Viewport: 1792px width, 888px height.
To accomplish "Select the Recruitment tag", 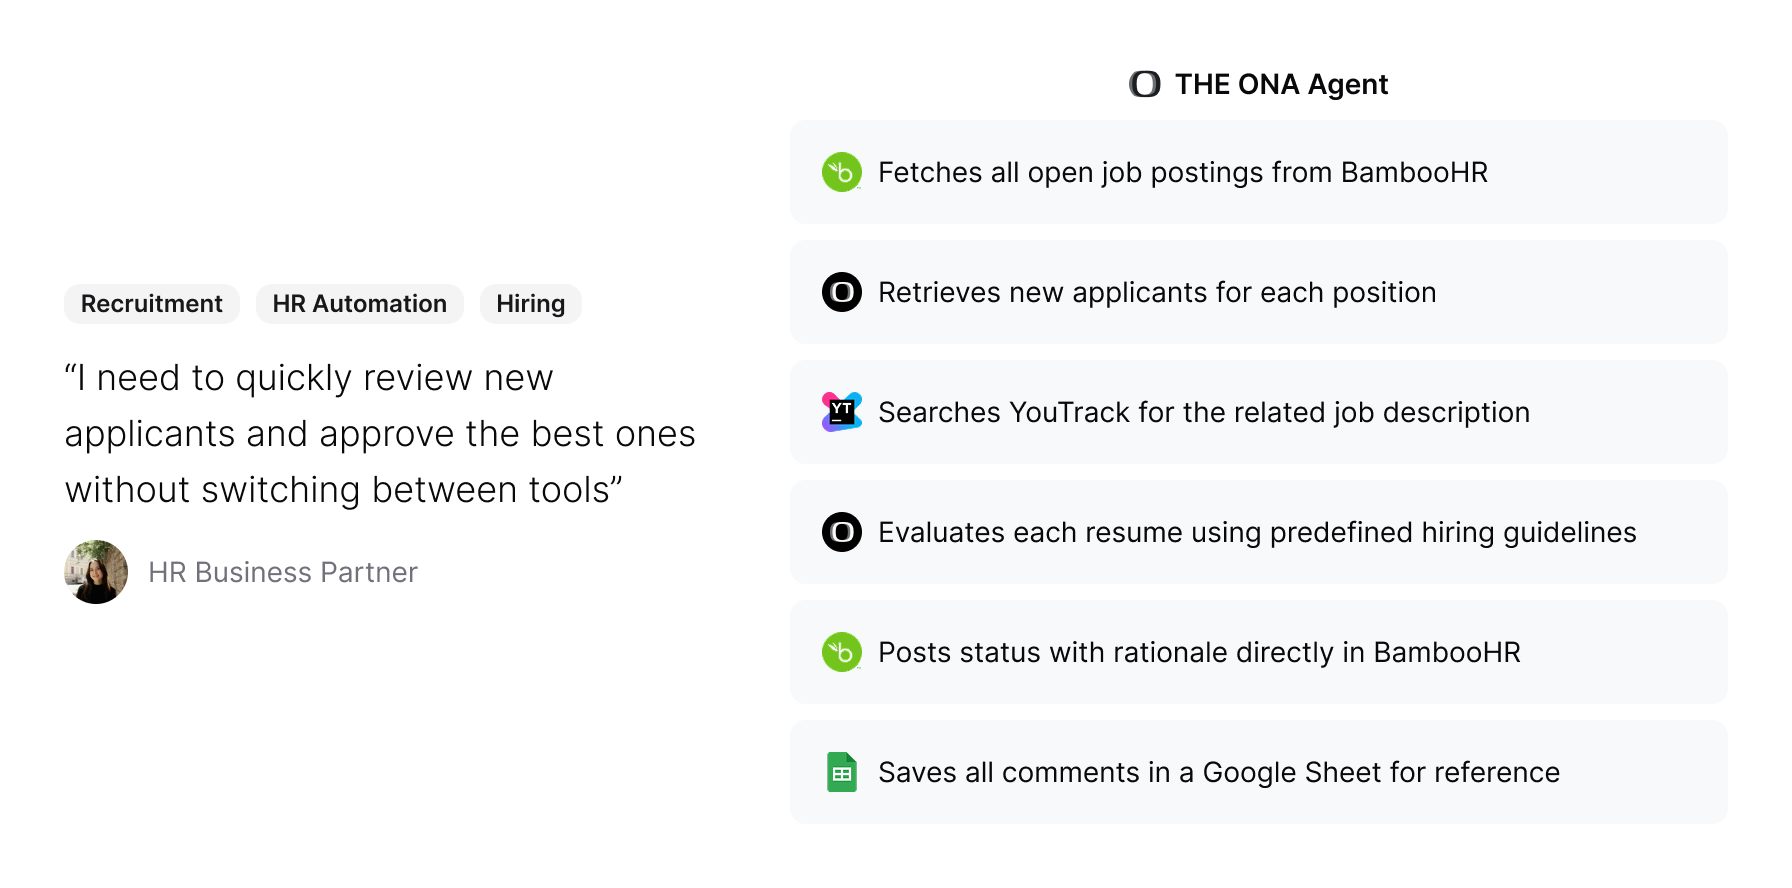I will (152, 304).
